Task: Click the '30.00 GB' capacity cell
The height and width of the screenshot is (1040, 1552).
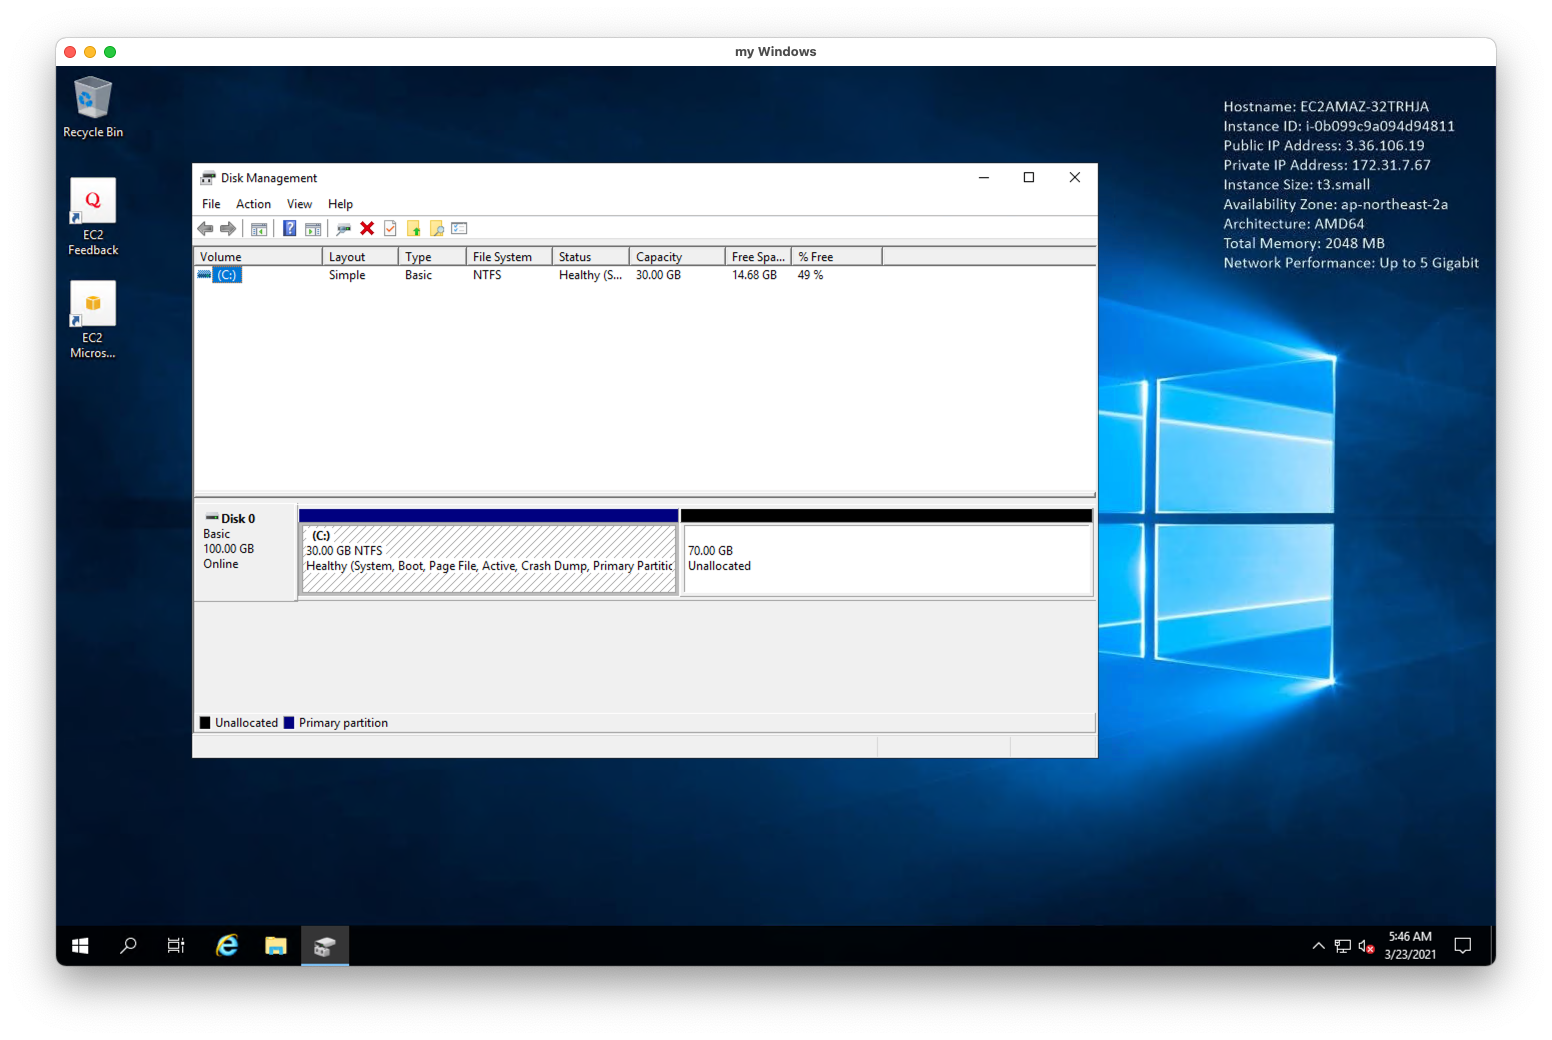Action: point(658,275)
